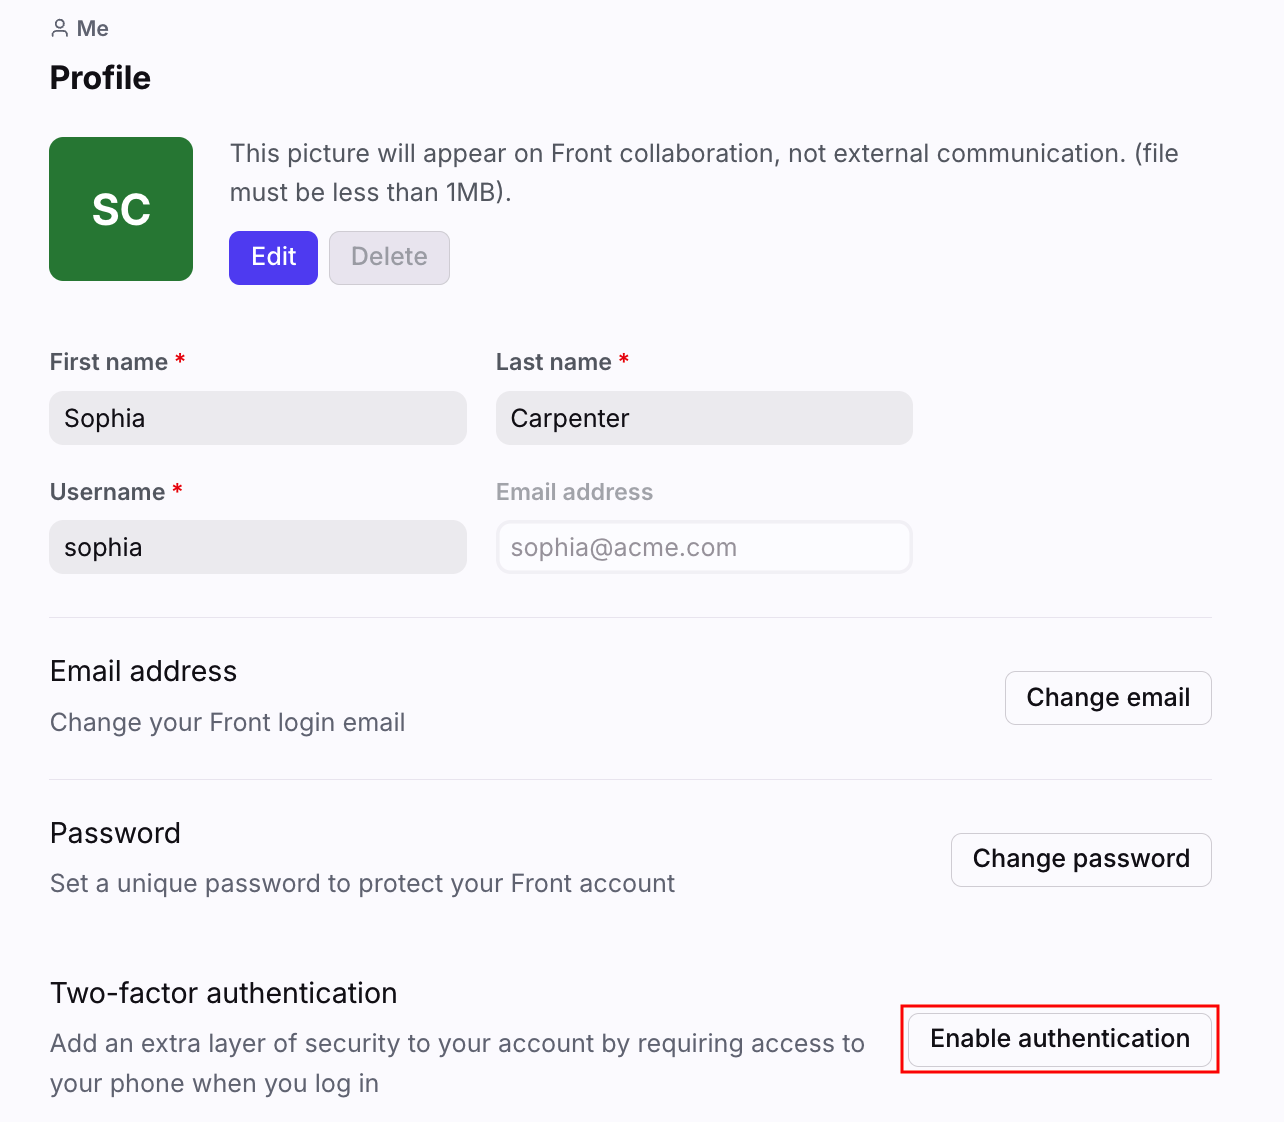This screenshot has height=1122, width=1284.
Task: Focus the First name field
Action: click(x=258, y=418)
